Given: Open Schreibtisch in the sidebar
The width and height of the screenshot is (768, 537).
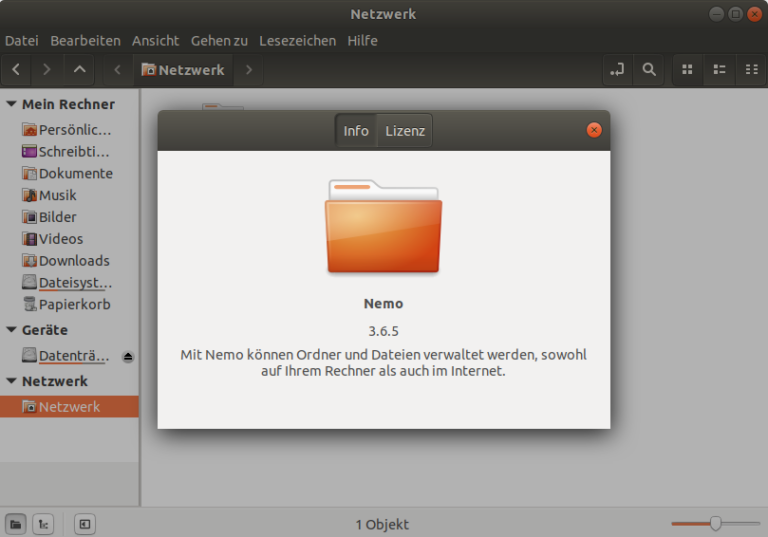Looking at the screenshot, I should coord(69,152).
